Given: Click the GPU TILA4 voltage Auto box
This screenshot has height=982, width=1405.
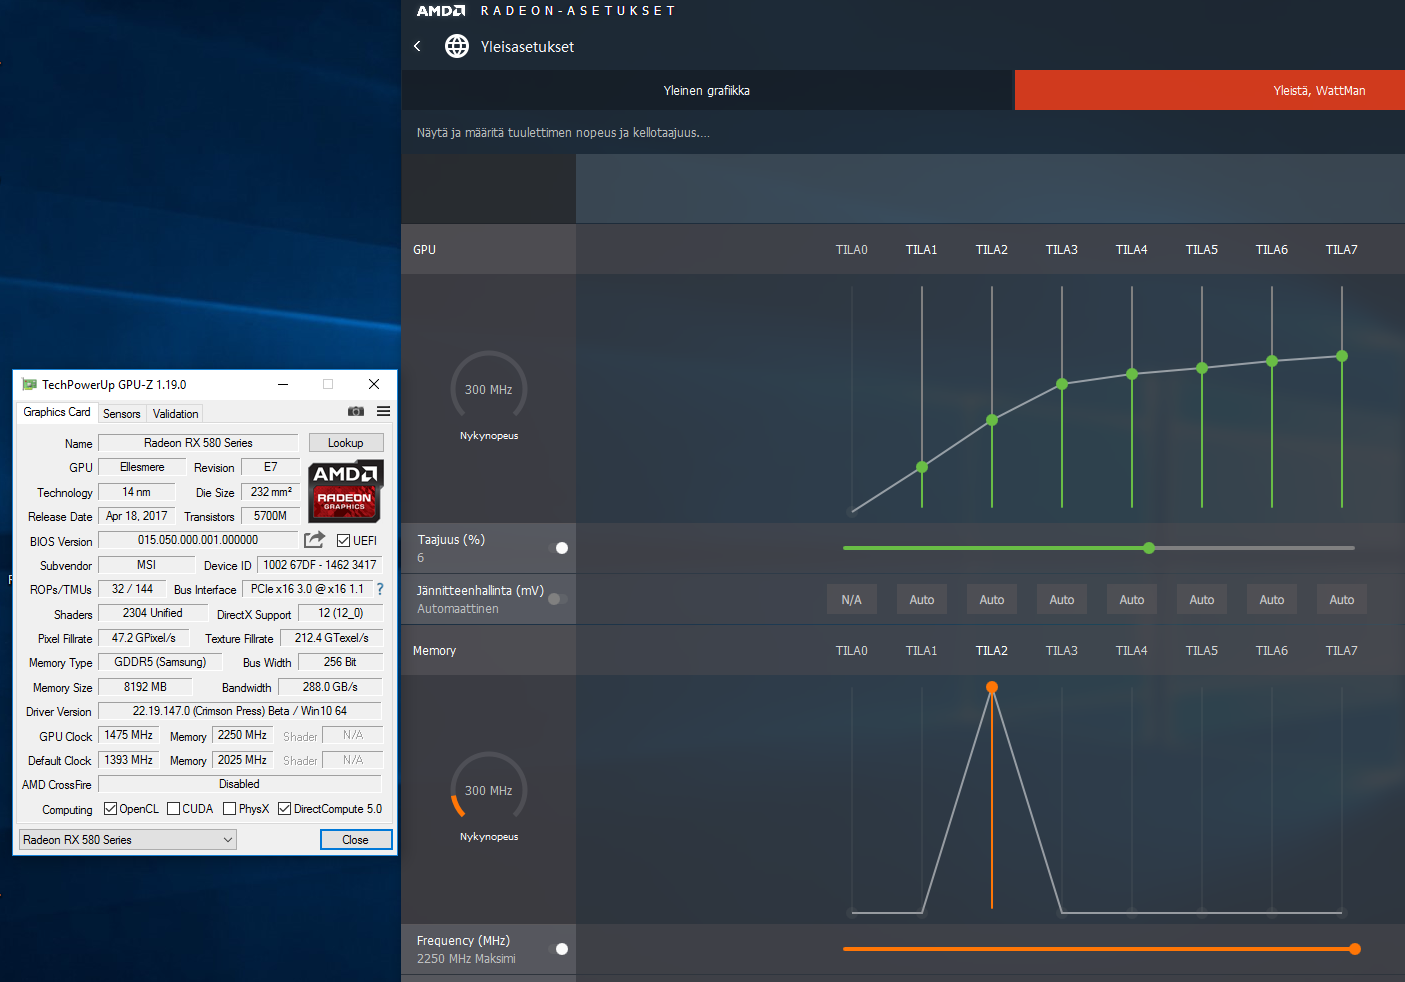Looking at the screenshot, I should coord(1132,600).
